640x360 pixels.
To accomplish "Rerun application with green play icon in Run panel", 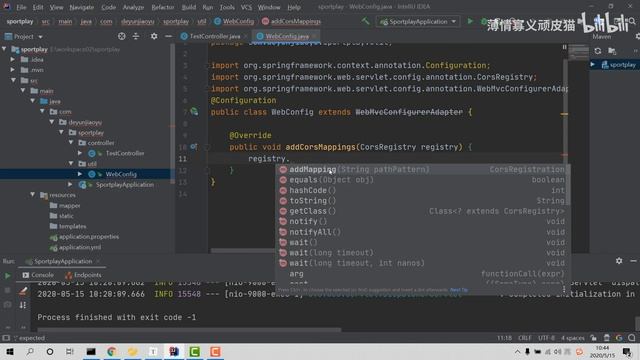I will 7,276.
